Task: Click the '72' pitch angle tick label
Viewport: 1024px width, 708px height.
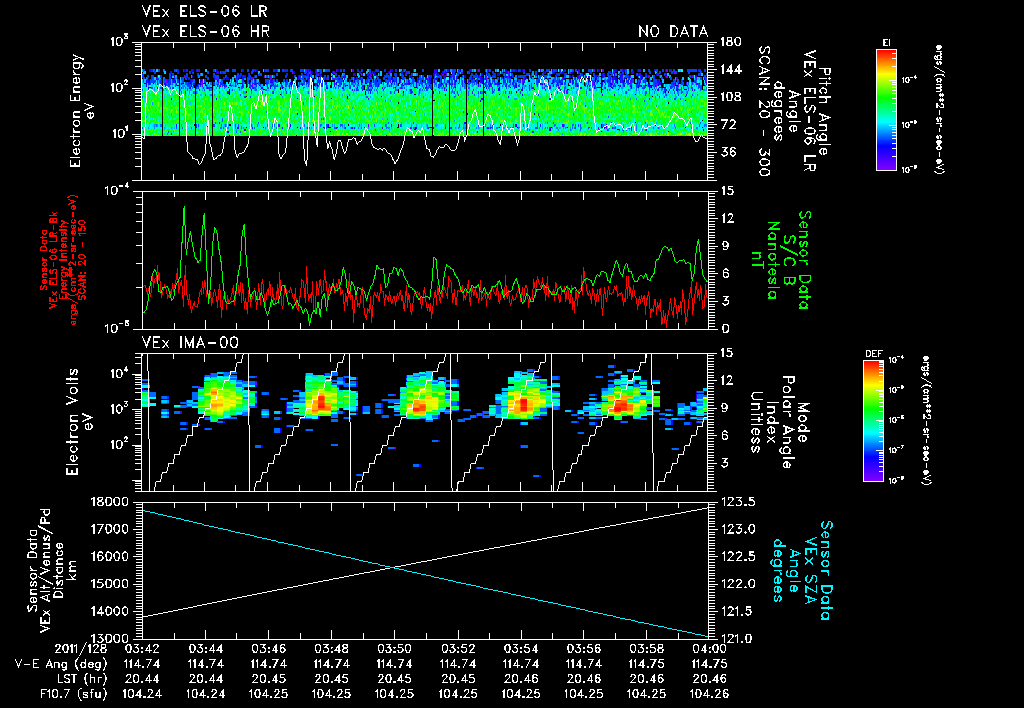Action: tap(726, 124)
